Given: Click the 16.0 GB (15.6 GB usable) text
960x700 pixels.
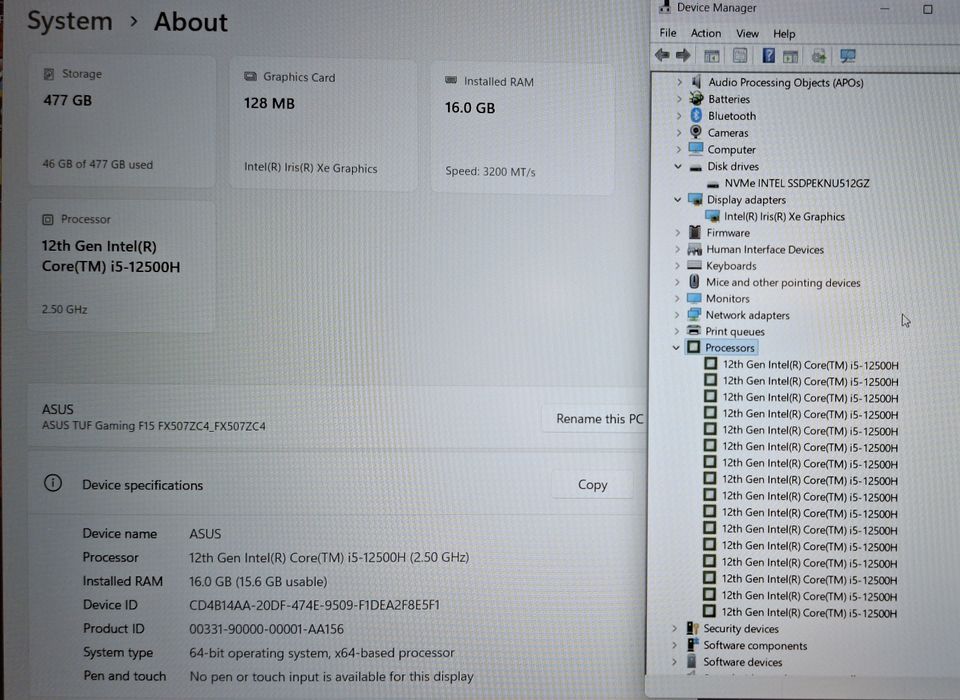Looking at the screenshot, I should 258,581.
